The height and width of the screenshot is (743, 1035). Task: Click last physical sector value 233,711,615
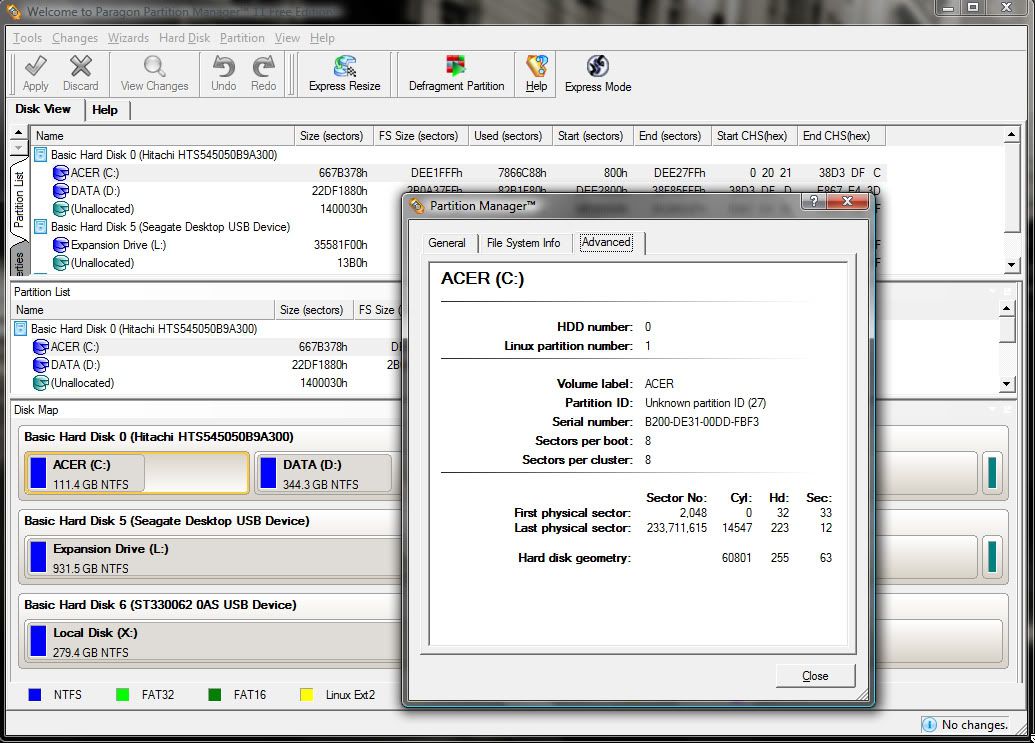pyautogui.click(x=677, y=528)
